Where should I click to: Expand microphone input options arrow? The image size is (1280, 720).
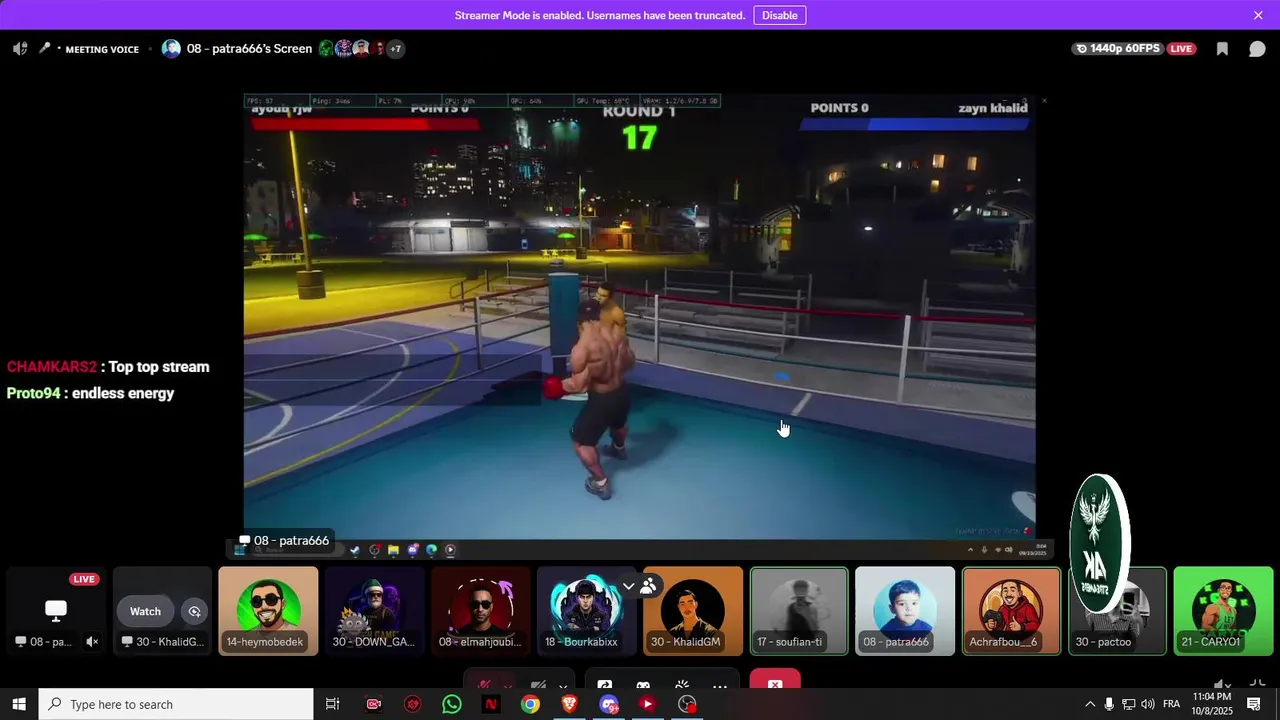tap(507, 687)
